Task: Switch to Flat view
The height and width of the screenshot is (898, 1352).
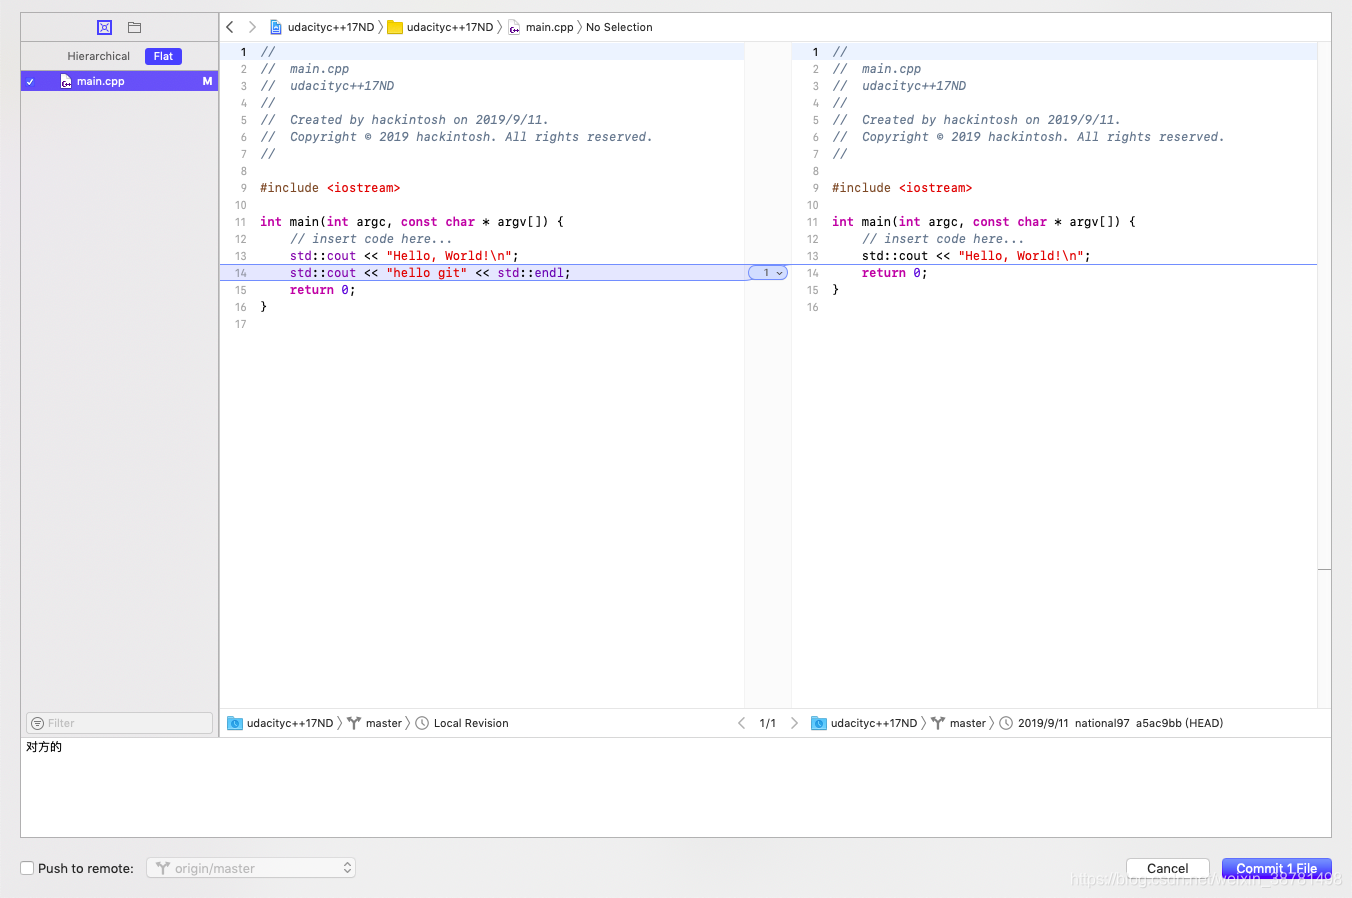Action: [163, 56]
